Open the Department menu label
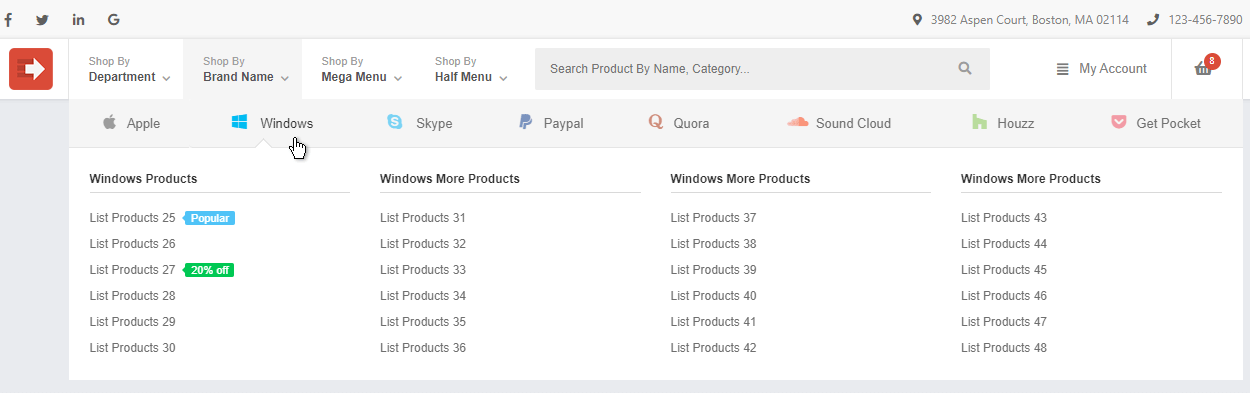 point(122,77)
